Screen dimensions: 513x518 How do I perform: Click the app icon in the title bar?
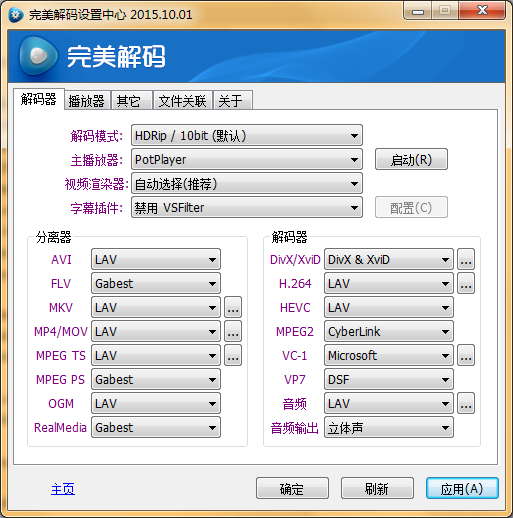[x=16, y=15]
